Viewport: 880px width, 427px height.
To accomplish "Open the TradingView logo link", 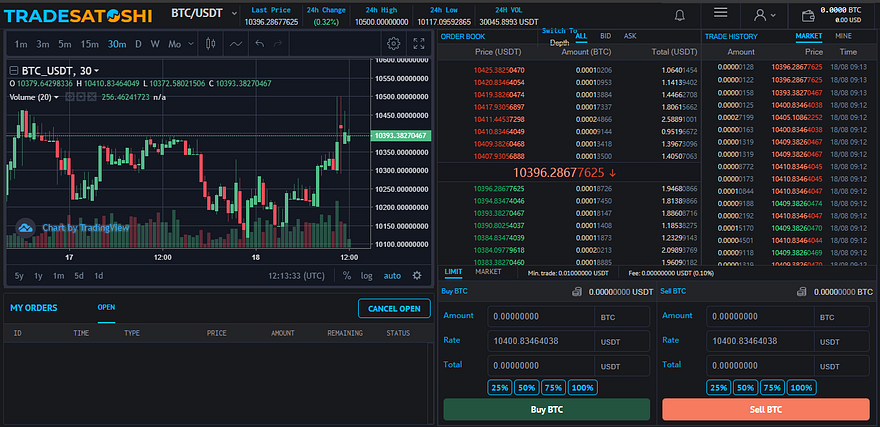I will (25, 227).
